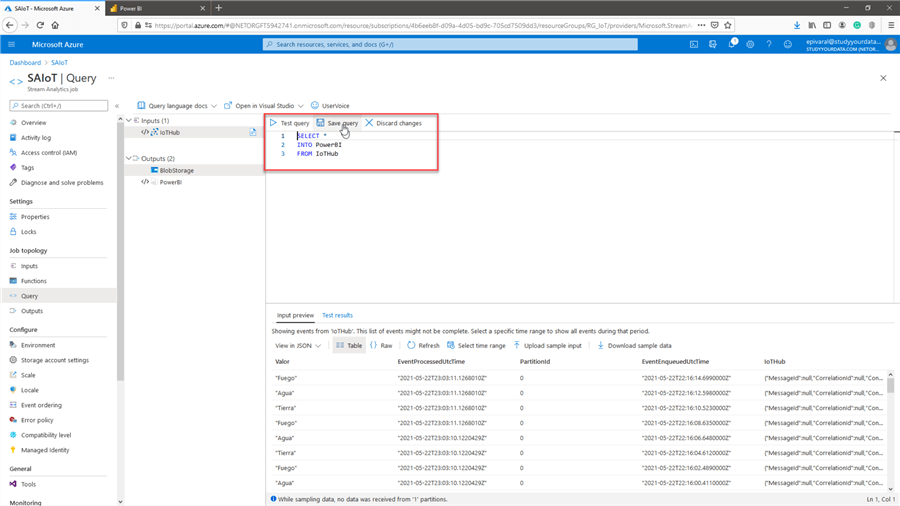
Task: Click the Dashboard breadcrumb link
Action: click(26, 62)
